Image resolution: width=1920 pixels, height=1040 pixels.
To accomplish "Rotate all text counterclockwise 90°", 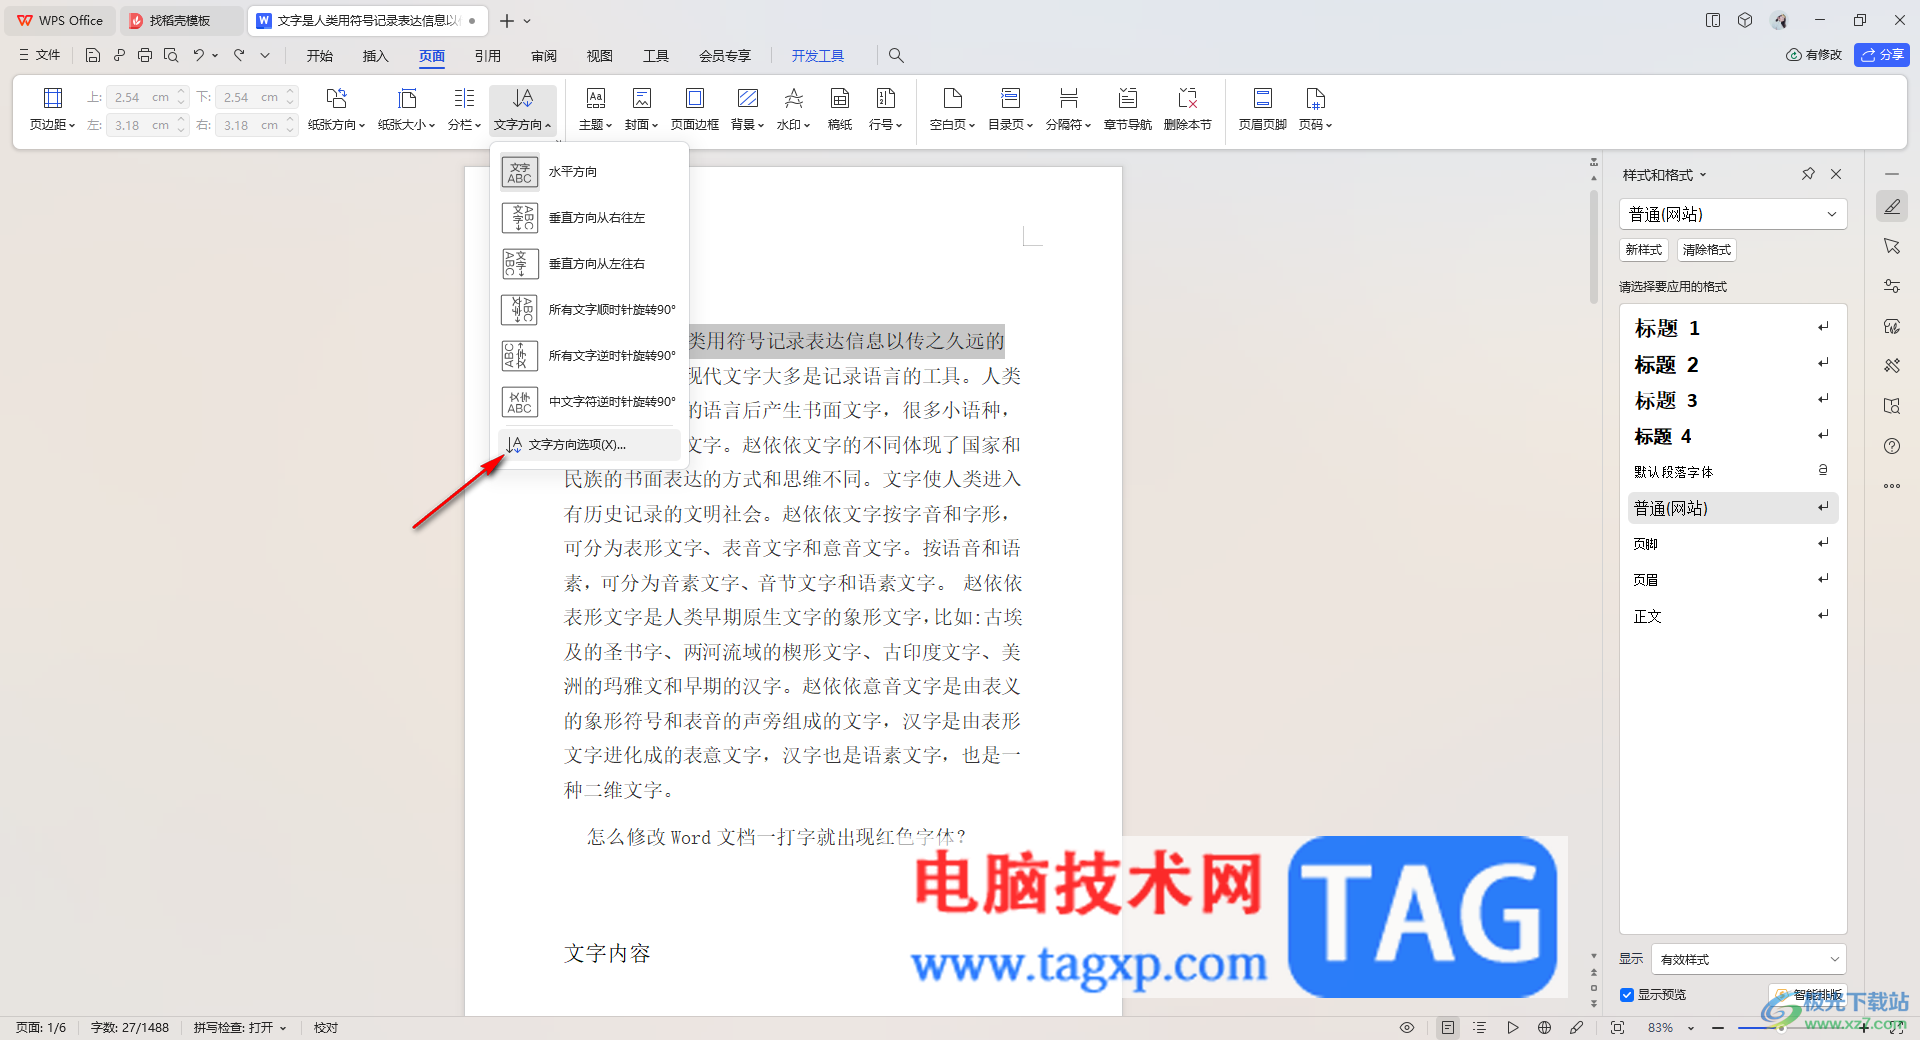I will [x=590, y=356].
